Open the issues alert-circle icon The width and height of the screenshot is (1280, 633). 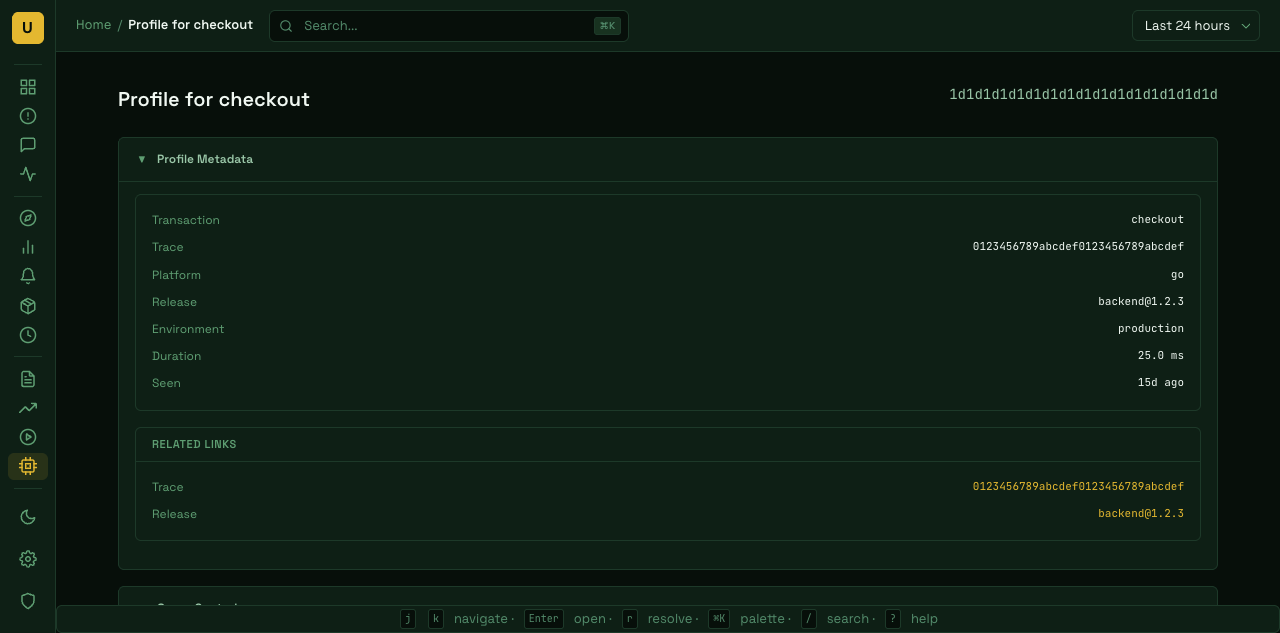point(28,116)
